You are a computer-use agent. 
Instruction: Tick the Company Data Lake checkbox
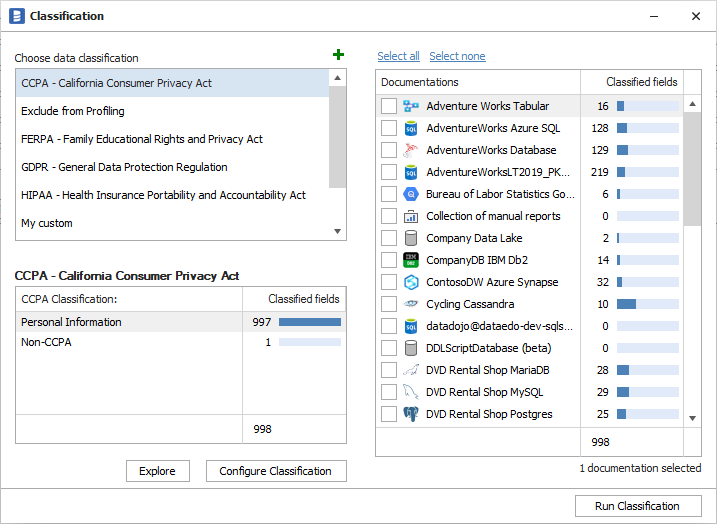pos(389,238)
